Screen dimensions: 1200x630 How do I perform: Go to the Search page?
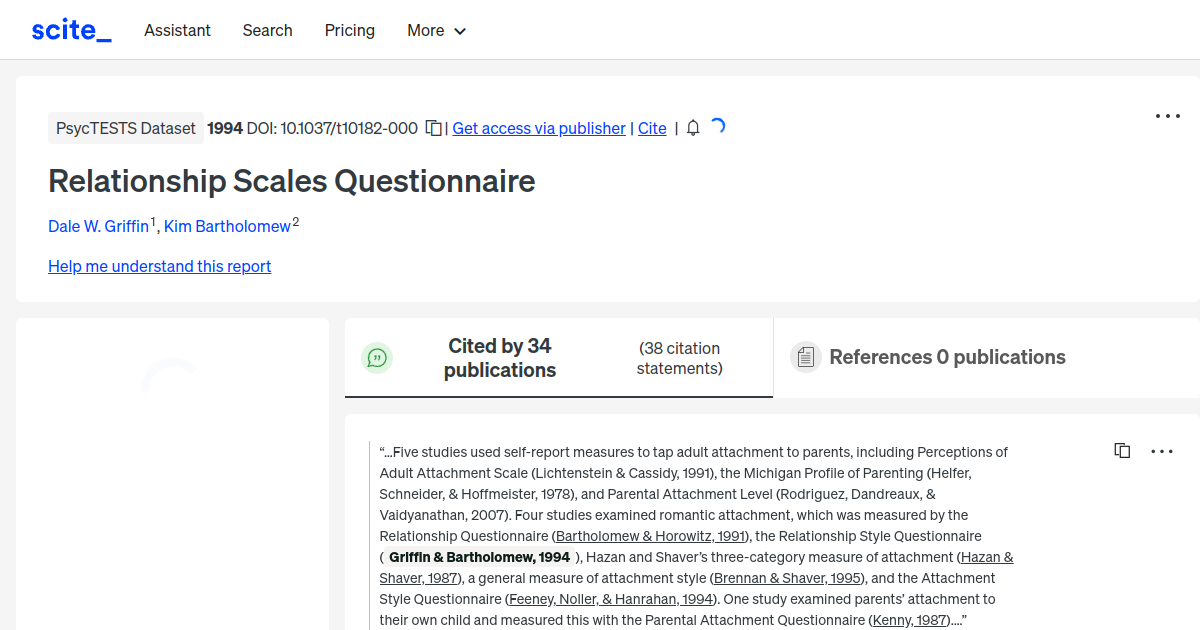[267, 30]
